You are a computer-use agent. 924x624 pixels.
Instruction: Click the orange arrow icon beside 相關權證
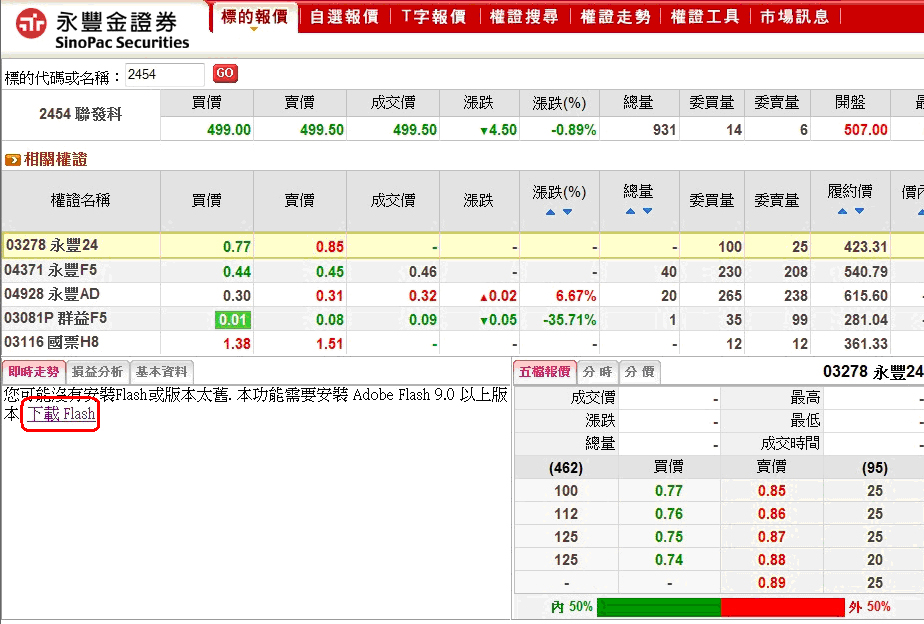12,160
